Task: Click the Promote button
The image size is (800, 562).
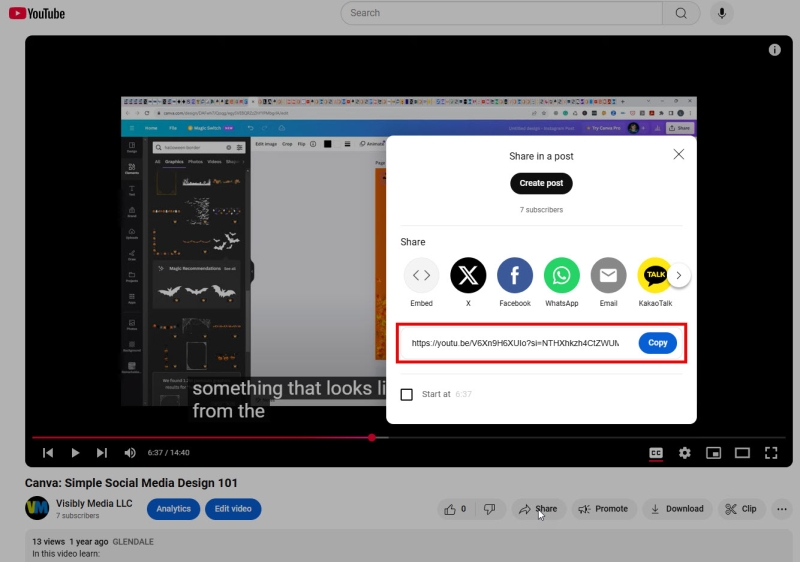Action: (603, 509)
